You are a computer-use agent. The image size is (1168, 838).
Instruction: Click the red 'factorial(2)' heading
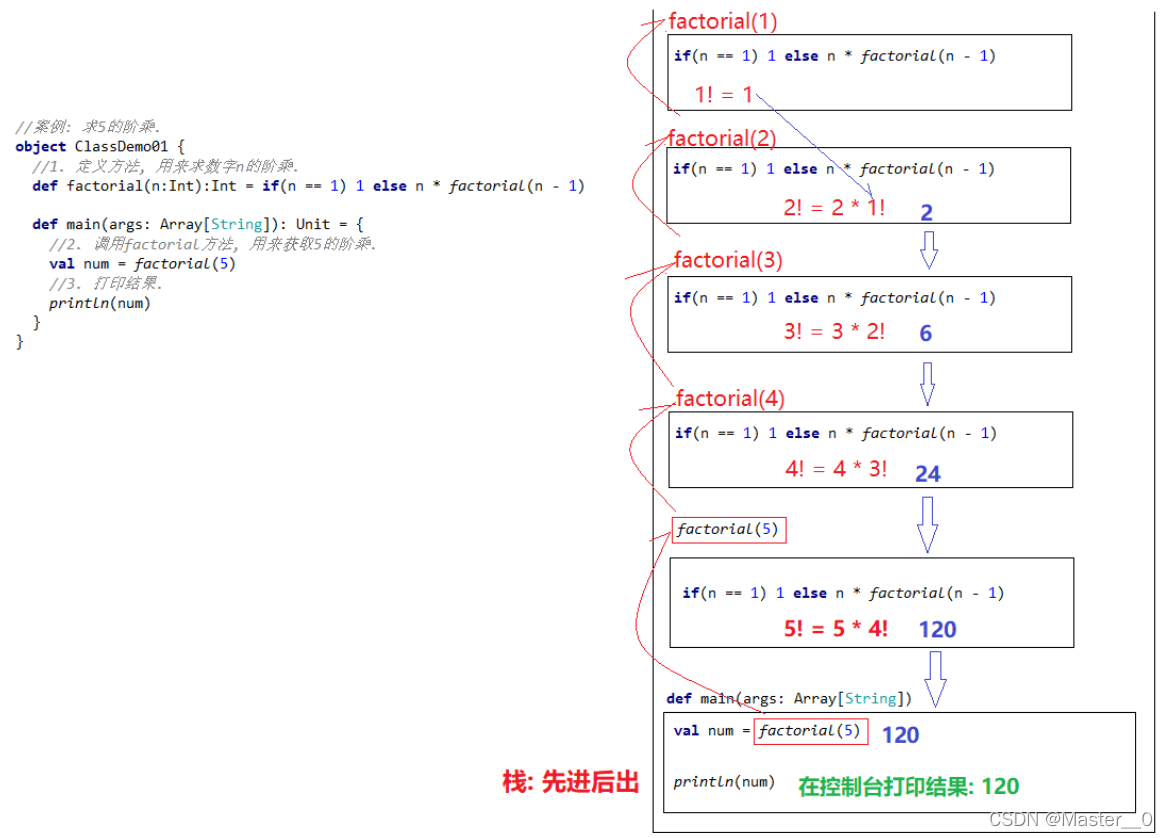(x=722, y=138)
